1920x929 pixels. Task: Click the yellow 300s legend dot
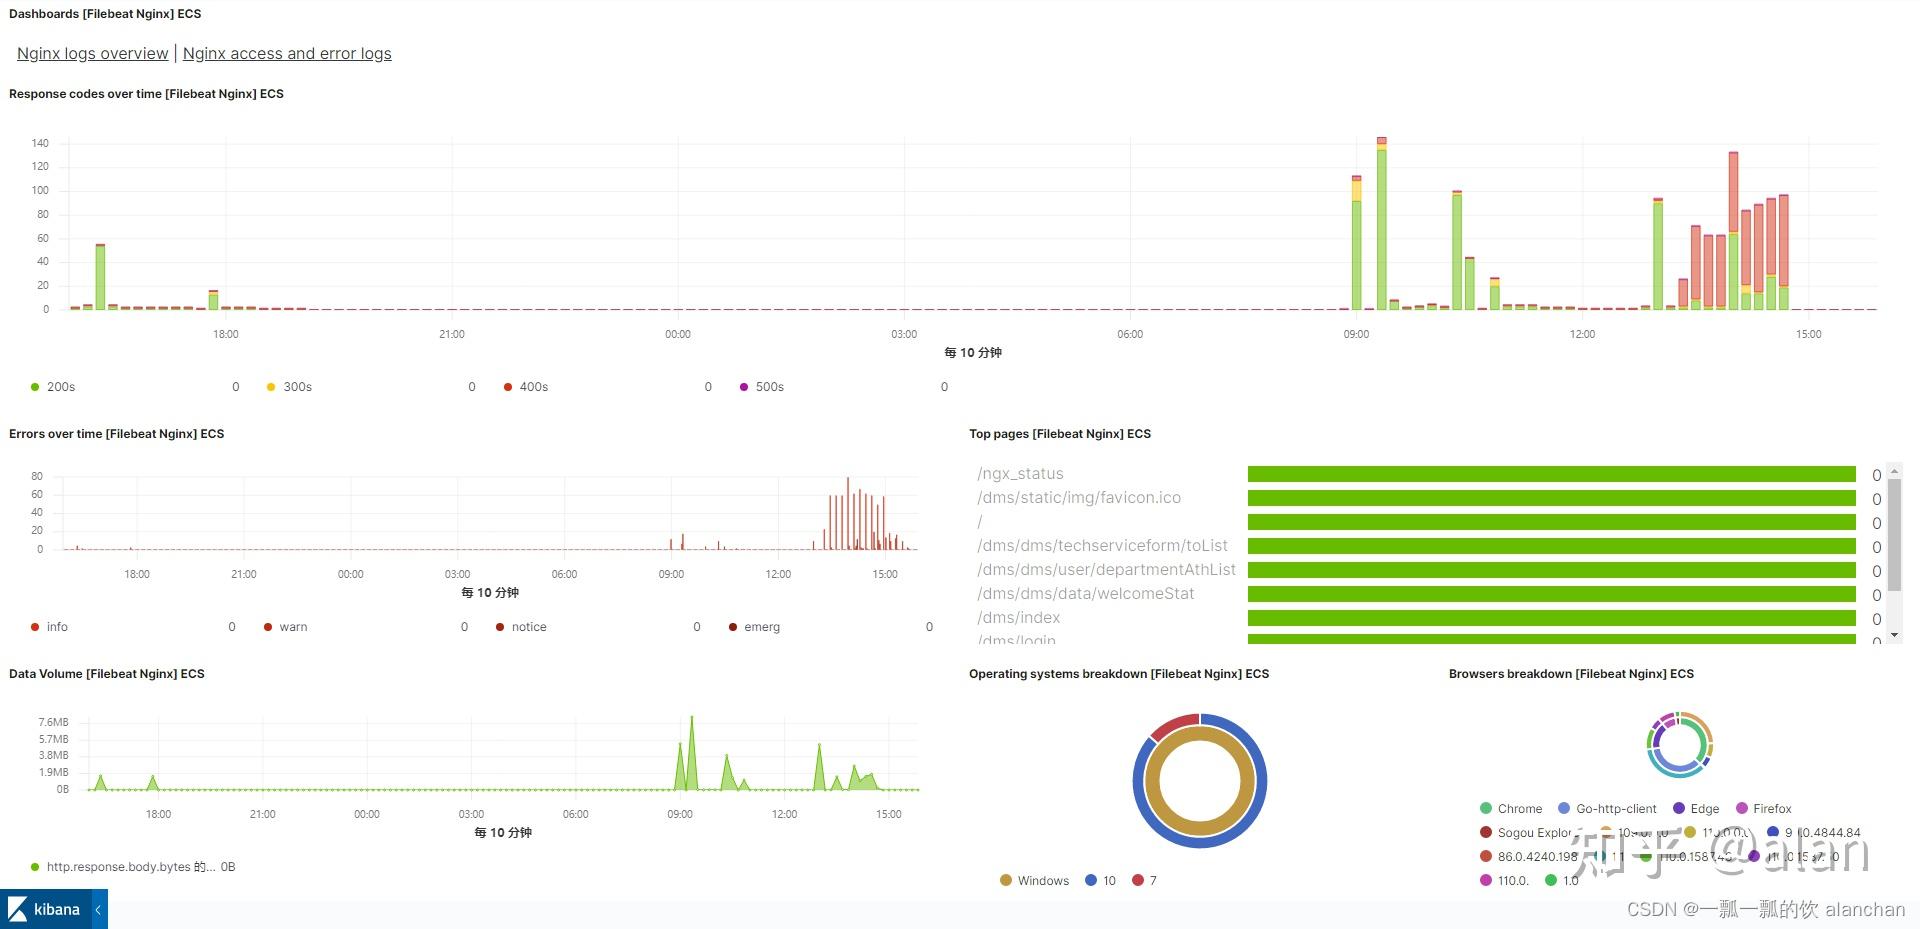tap(271, 387)
